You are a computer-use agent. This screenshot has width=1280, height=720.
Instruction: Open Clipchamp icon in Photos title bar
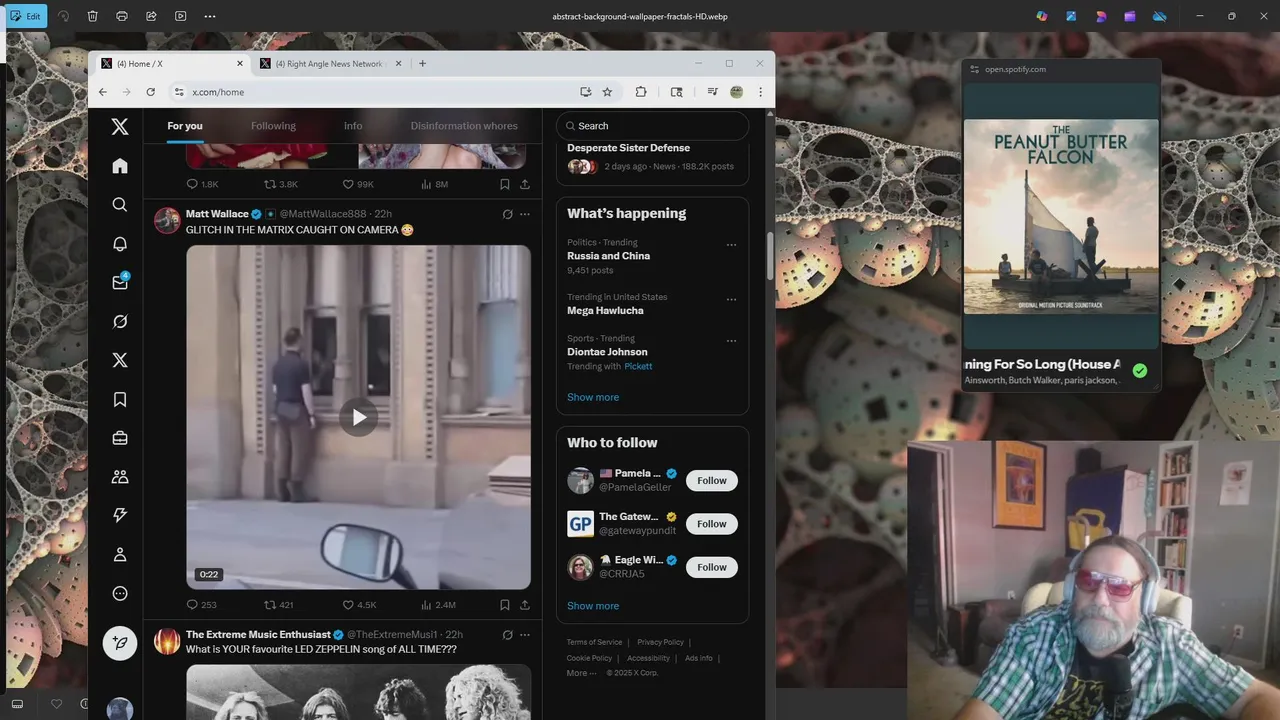(1130, 16)
